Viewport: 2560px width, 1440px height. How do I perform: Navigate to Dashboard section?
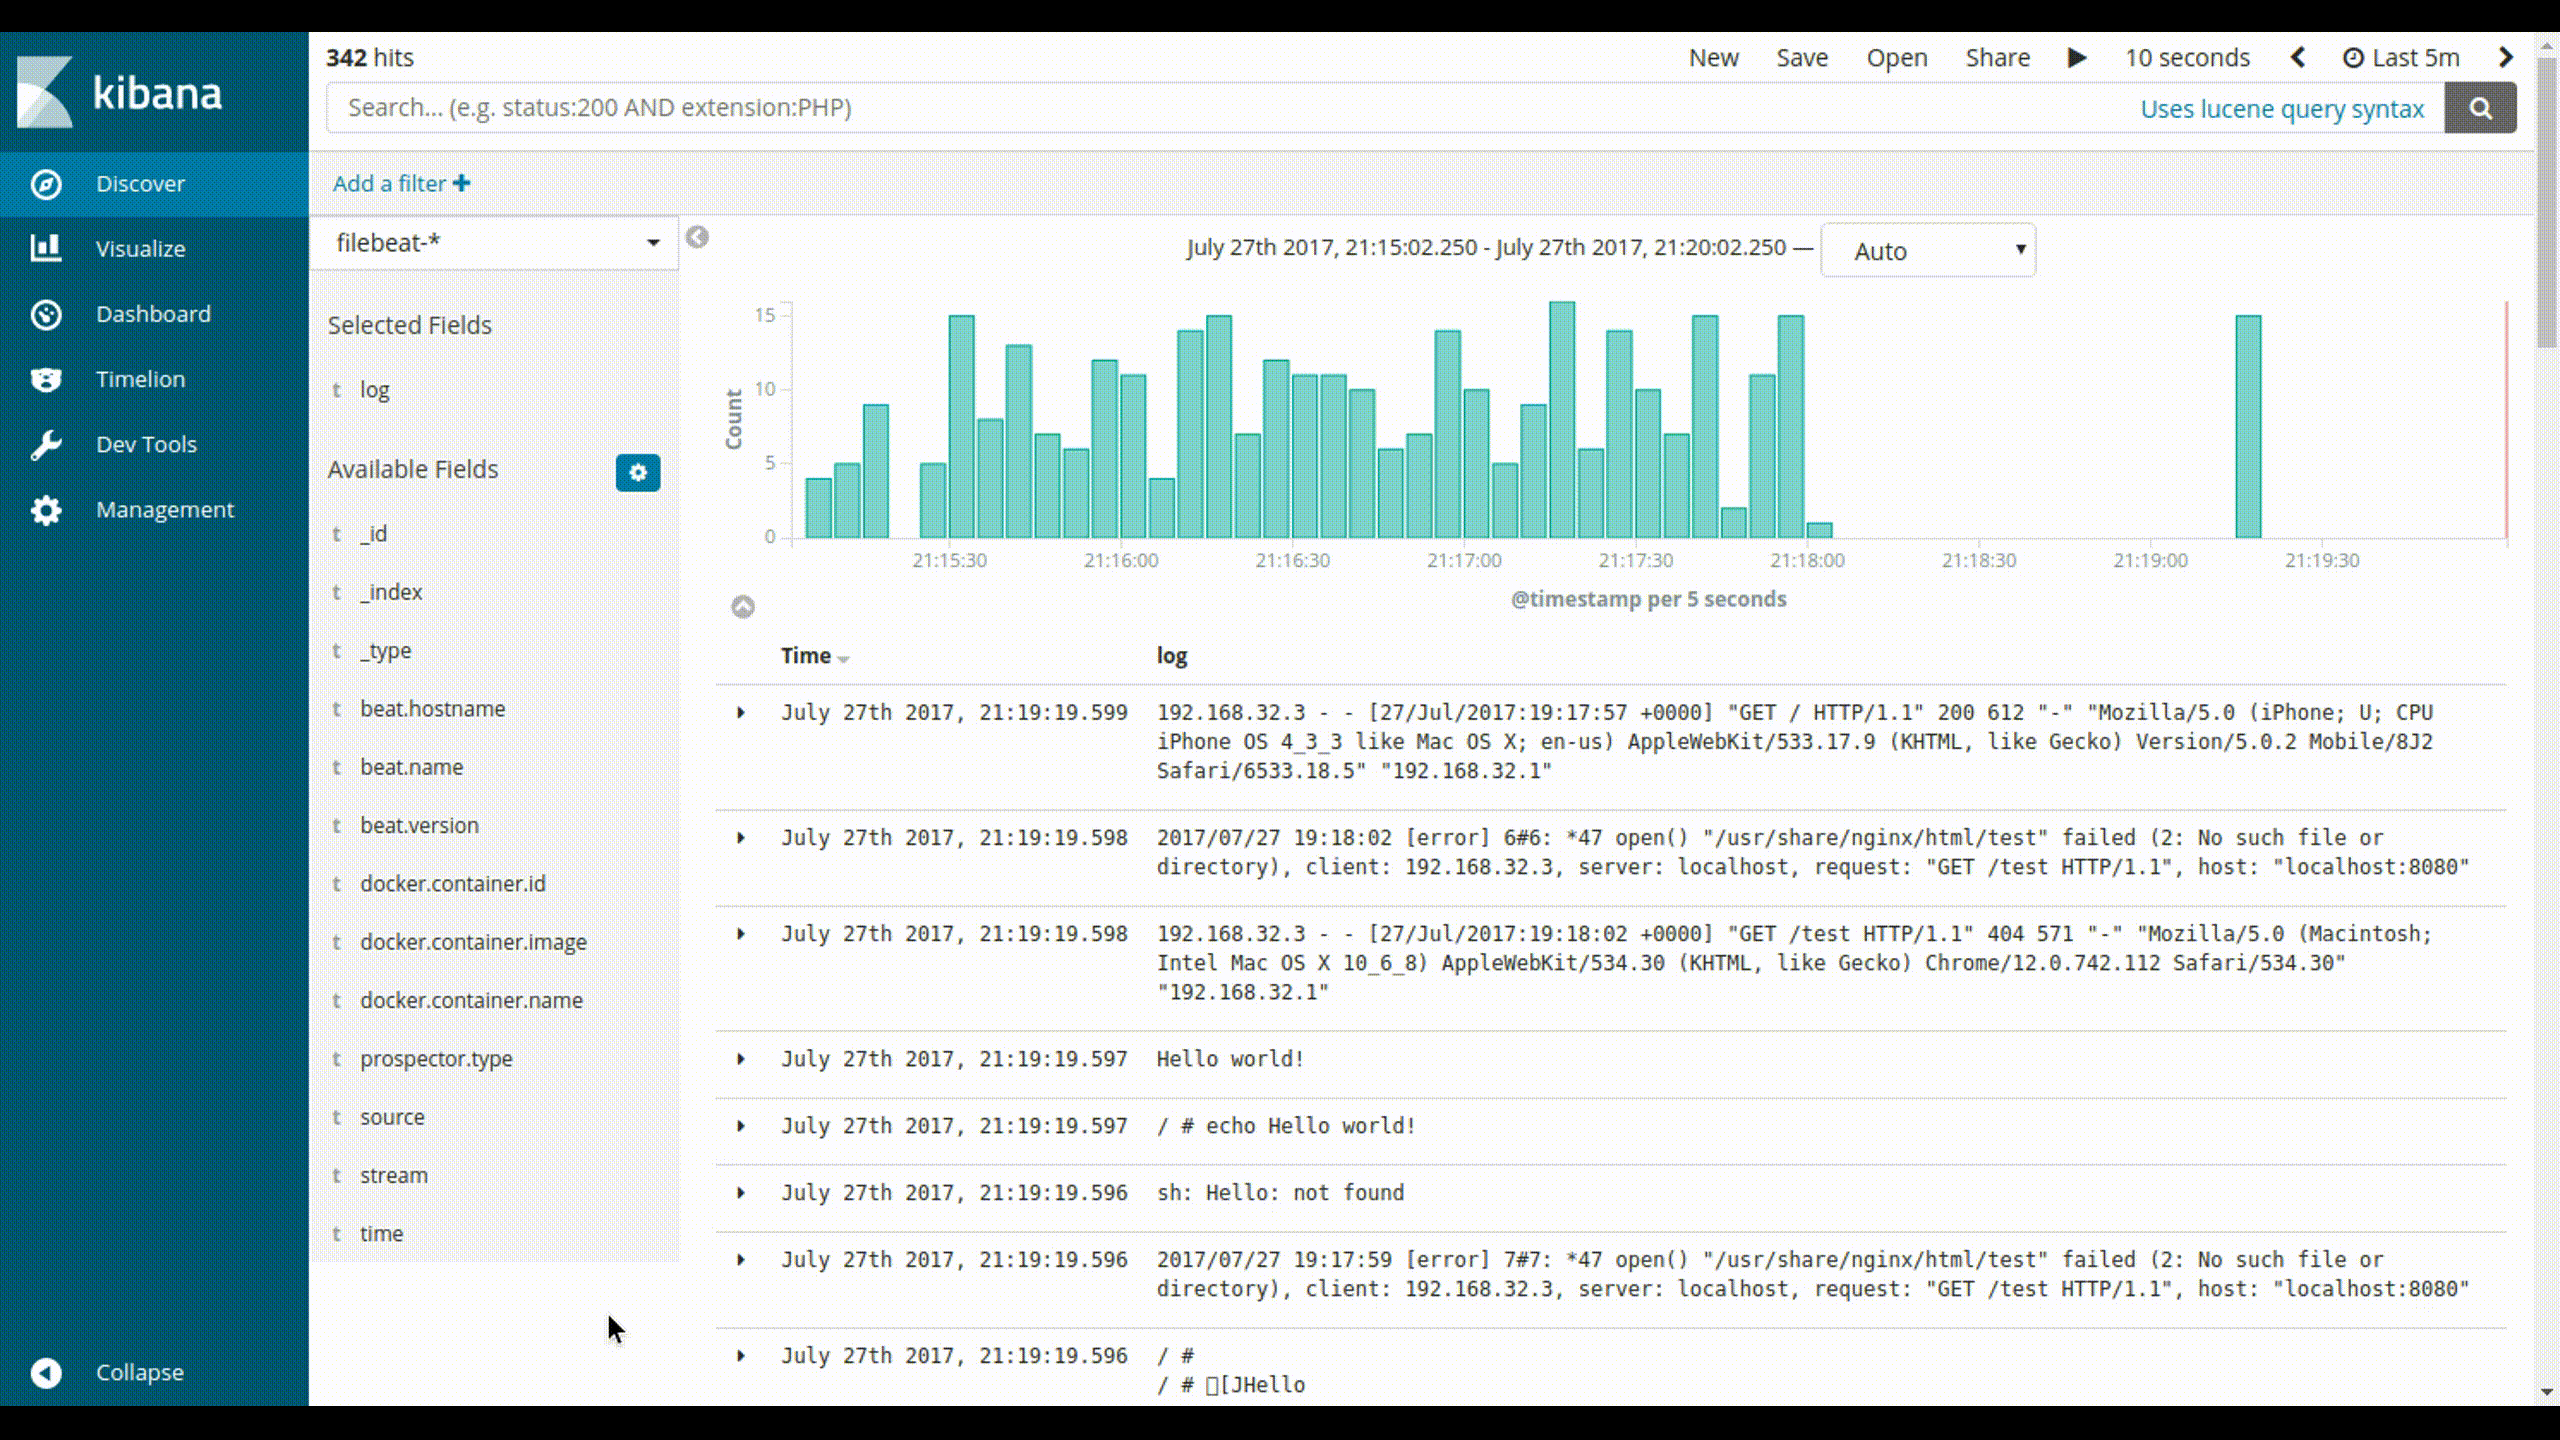tap(153, 313)
